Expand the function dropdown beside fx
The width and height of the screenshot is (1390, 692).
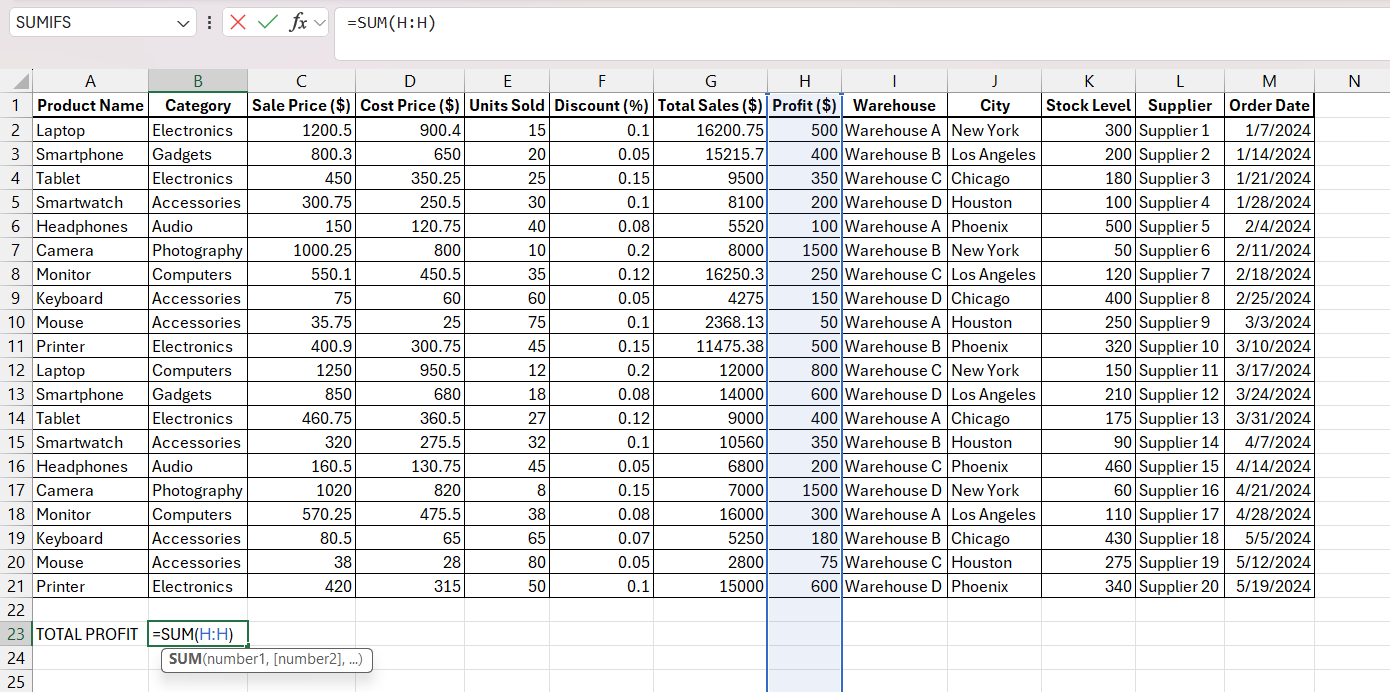click(319, 22)
